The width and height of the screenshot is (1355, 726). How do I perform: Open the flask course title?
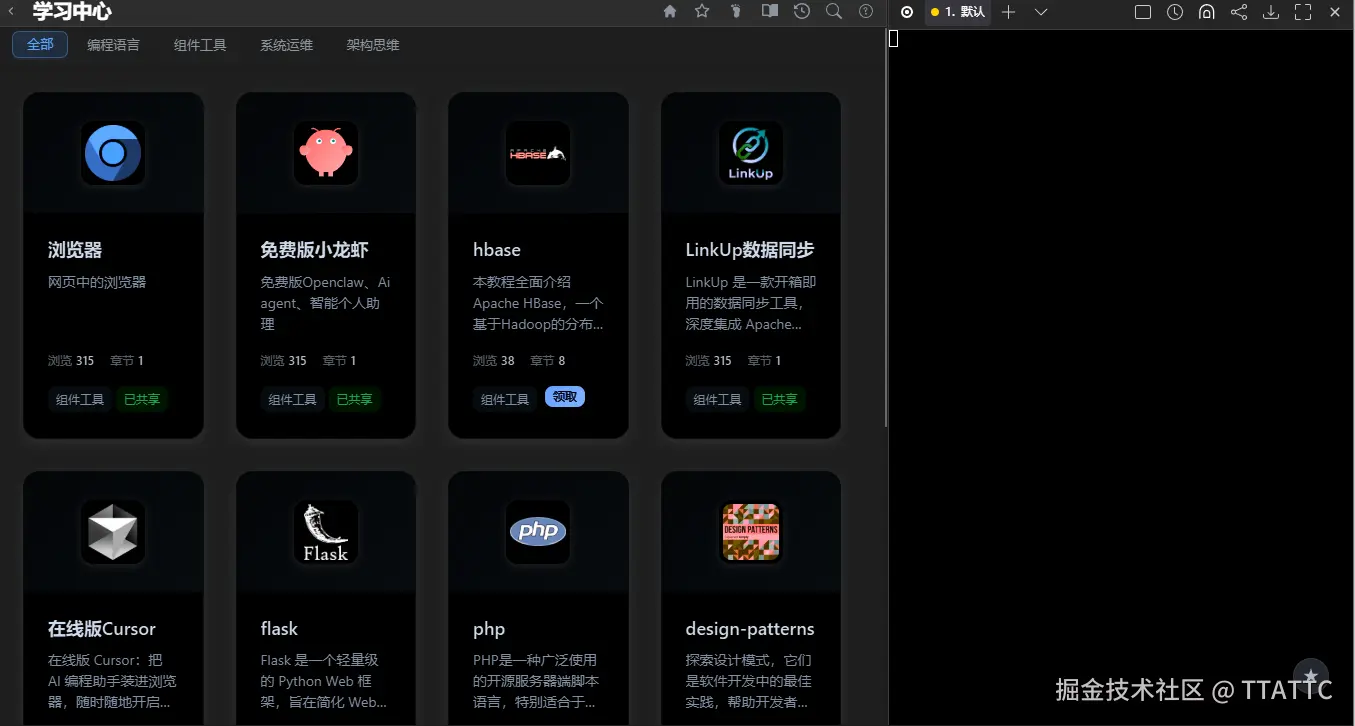click(x=279, y=629)
